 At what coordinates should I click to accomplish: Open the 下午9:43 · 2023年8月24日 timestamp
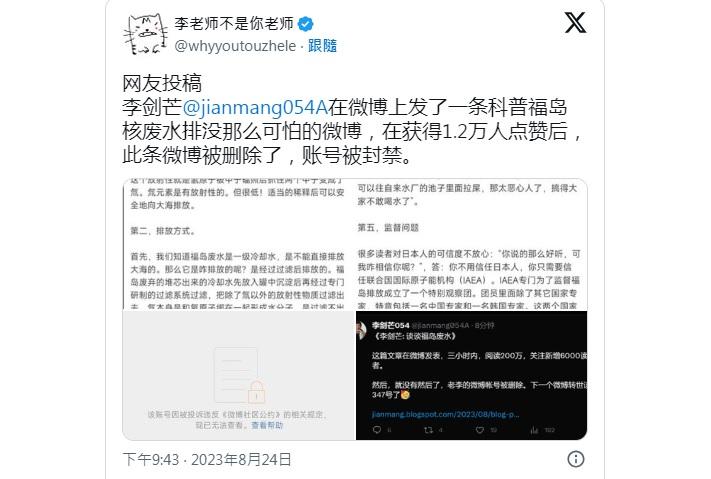(x=207, y=459)
